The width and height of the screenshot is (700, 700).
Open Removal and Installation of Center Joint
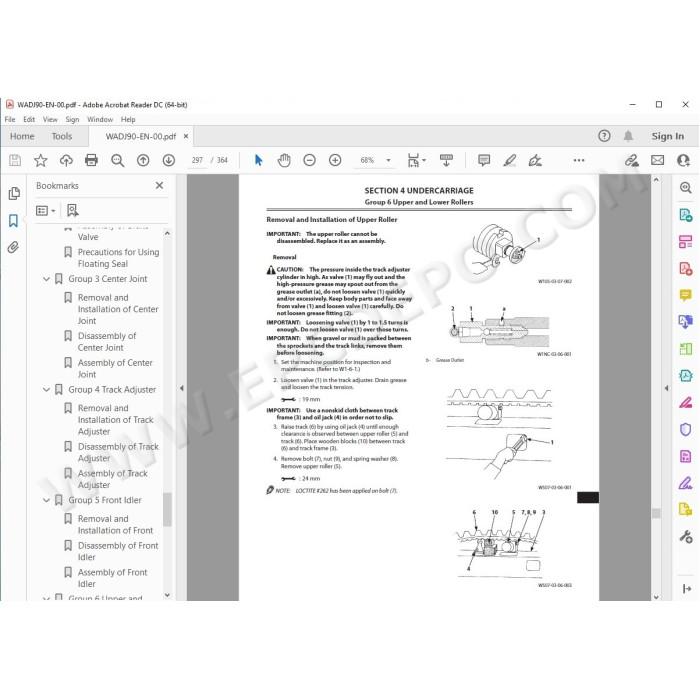click(x=118, y=309)
